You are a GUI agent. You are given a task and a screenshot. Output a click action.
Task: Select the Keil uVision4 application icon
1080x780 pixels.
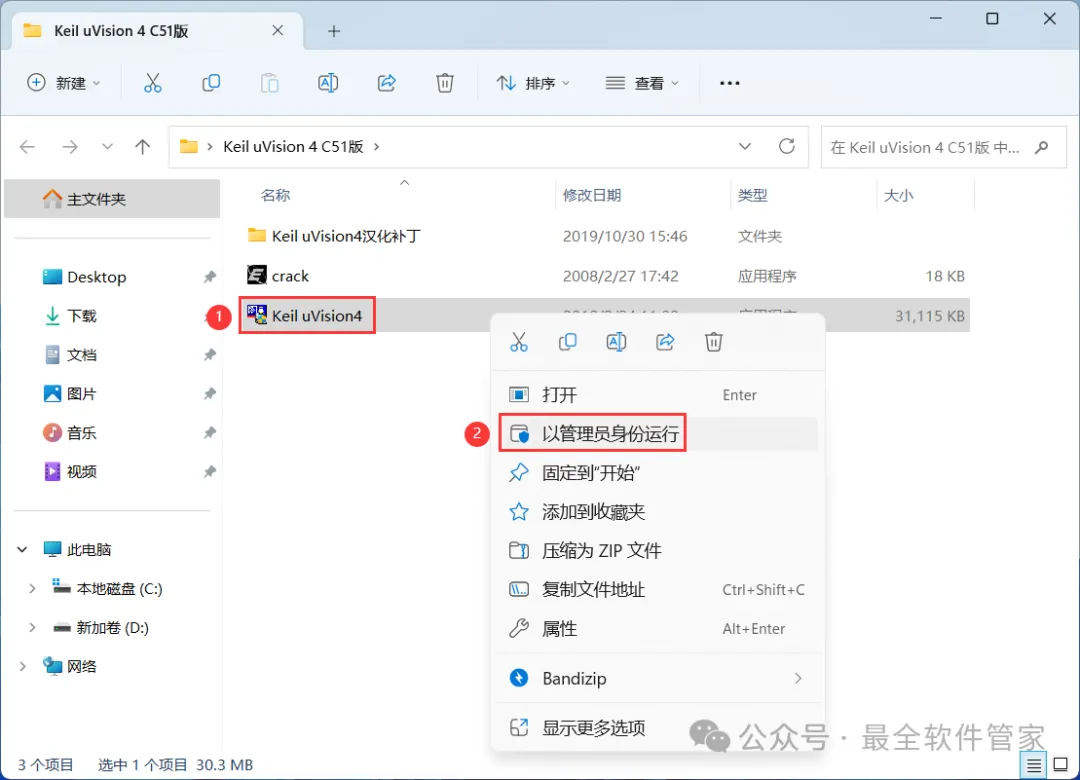coord(257,315)
